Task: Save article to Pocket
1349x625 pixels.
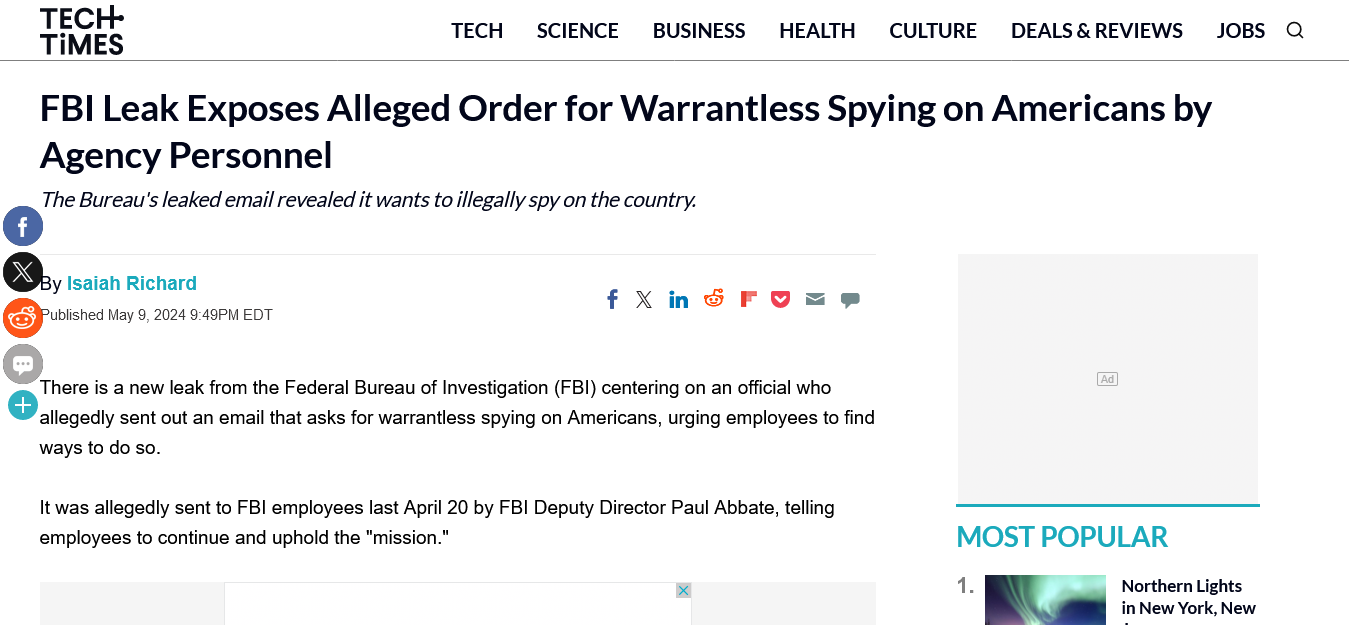Action: (781, 299)
